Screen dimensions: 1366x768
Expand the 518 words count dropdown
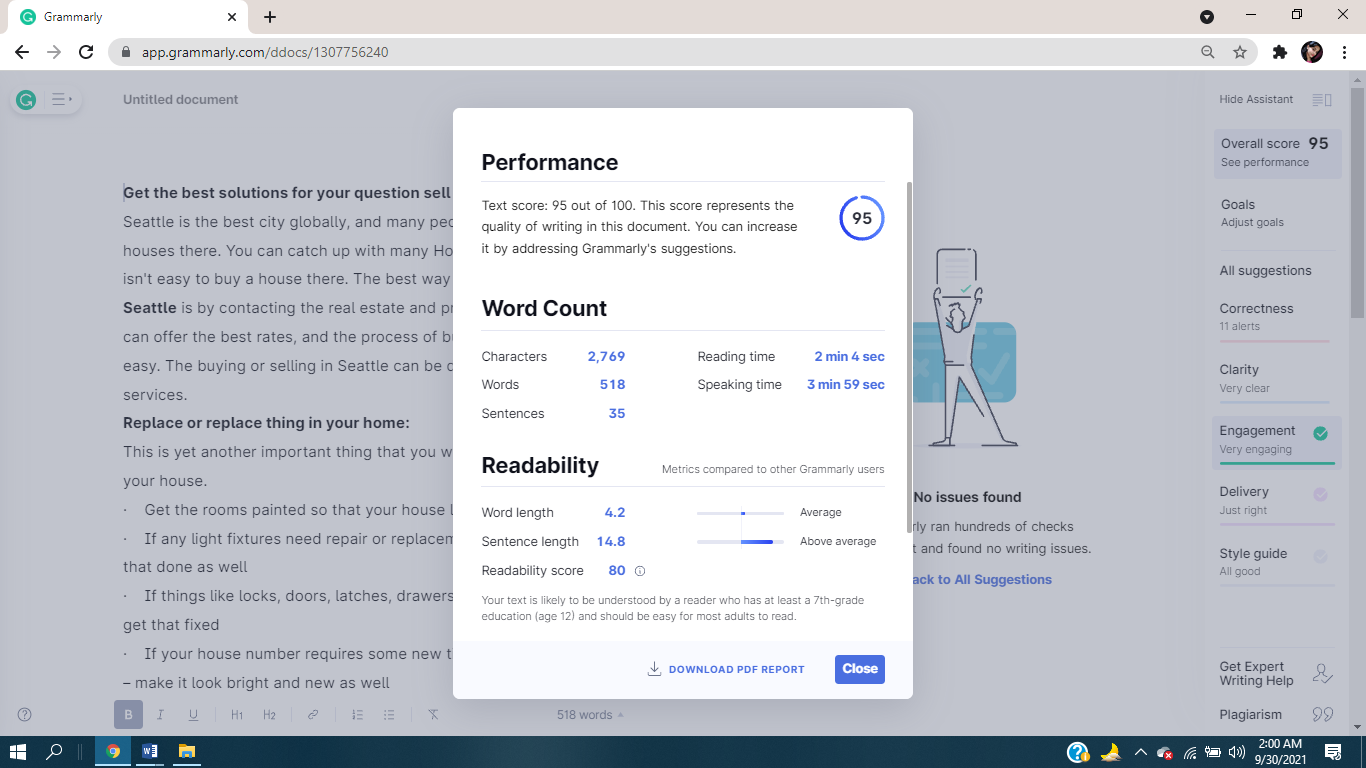[x=590, y=715]
